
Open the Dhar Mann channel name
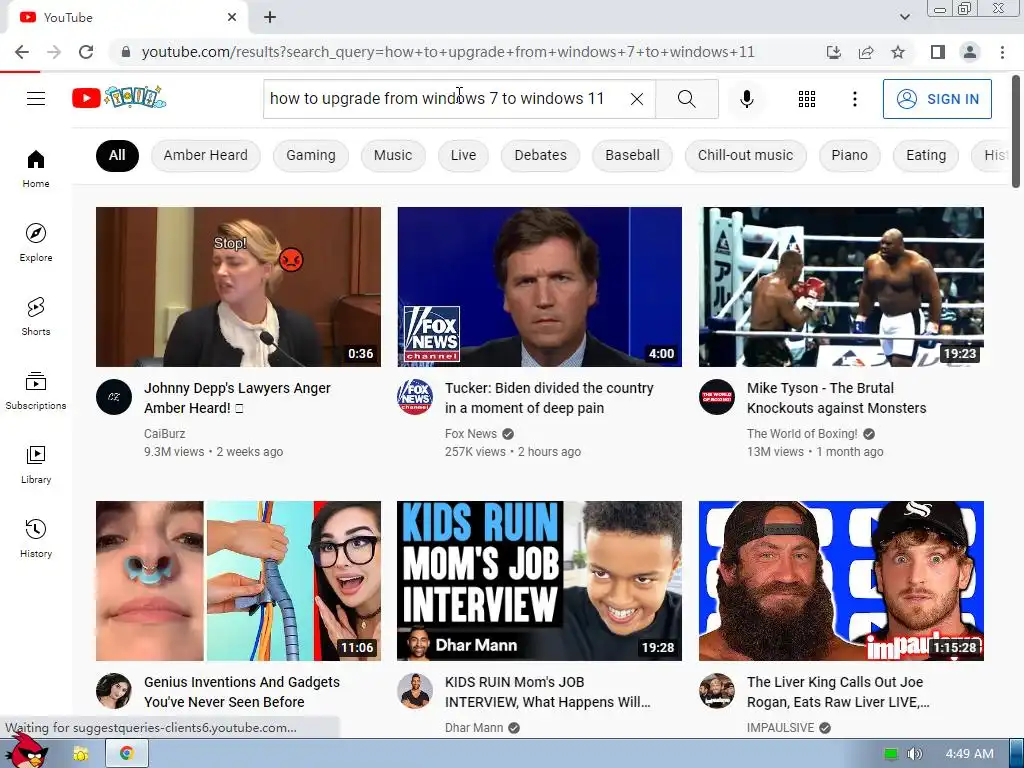pyautogui.click(x=474, y=728)
